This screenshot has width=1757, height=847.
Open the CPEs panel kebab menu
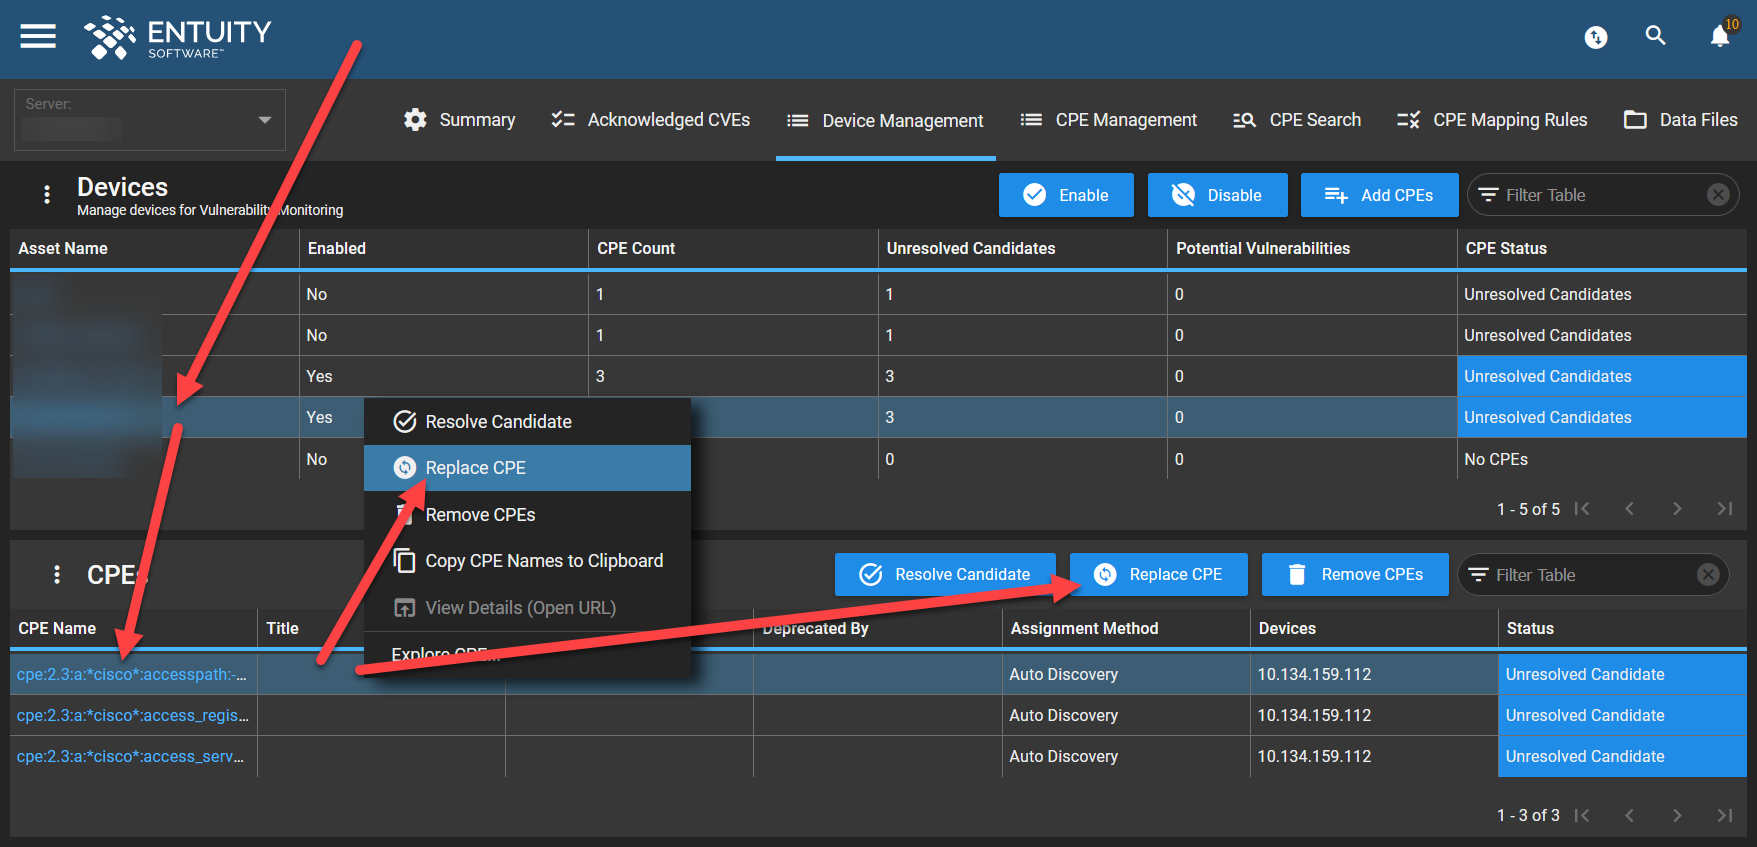click(57, 574)
